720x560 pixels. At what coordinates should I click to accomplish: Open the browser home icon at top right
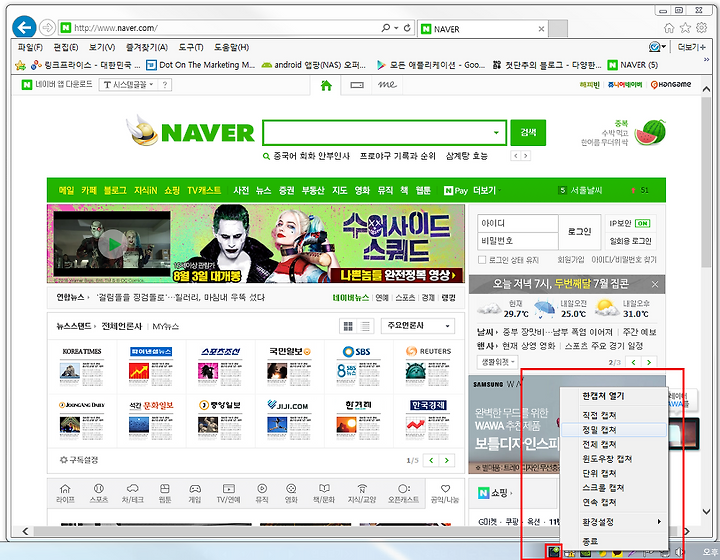(669, 28)
